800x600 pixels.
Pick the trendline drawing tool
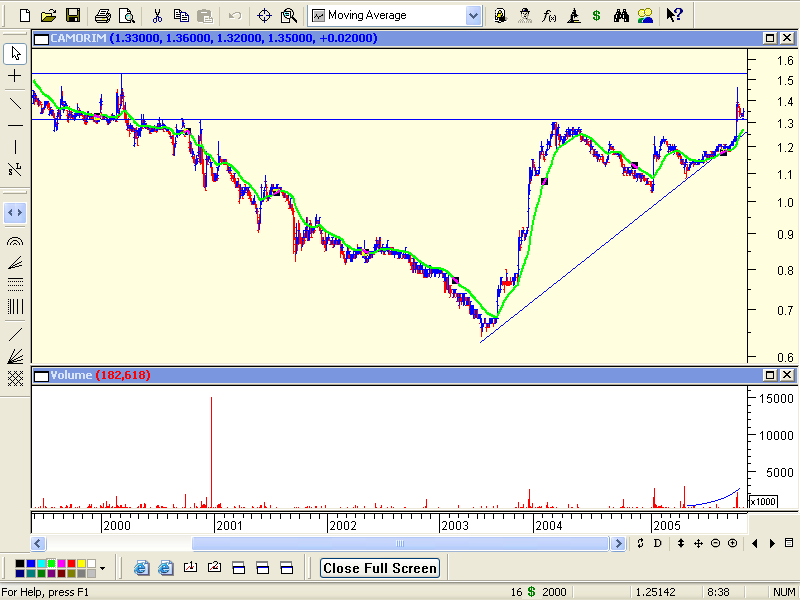click(15, 104)
